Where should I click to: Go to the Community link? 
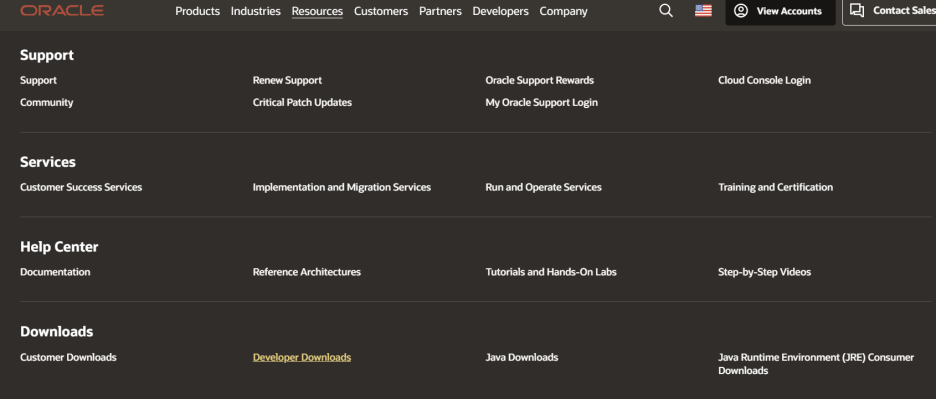pos(47,102)
